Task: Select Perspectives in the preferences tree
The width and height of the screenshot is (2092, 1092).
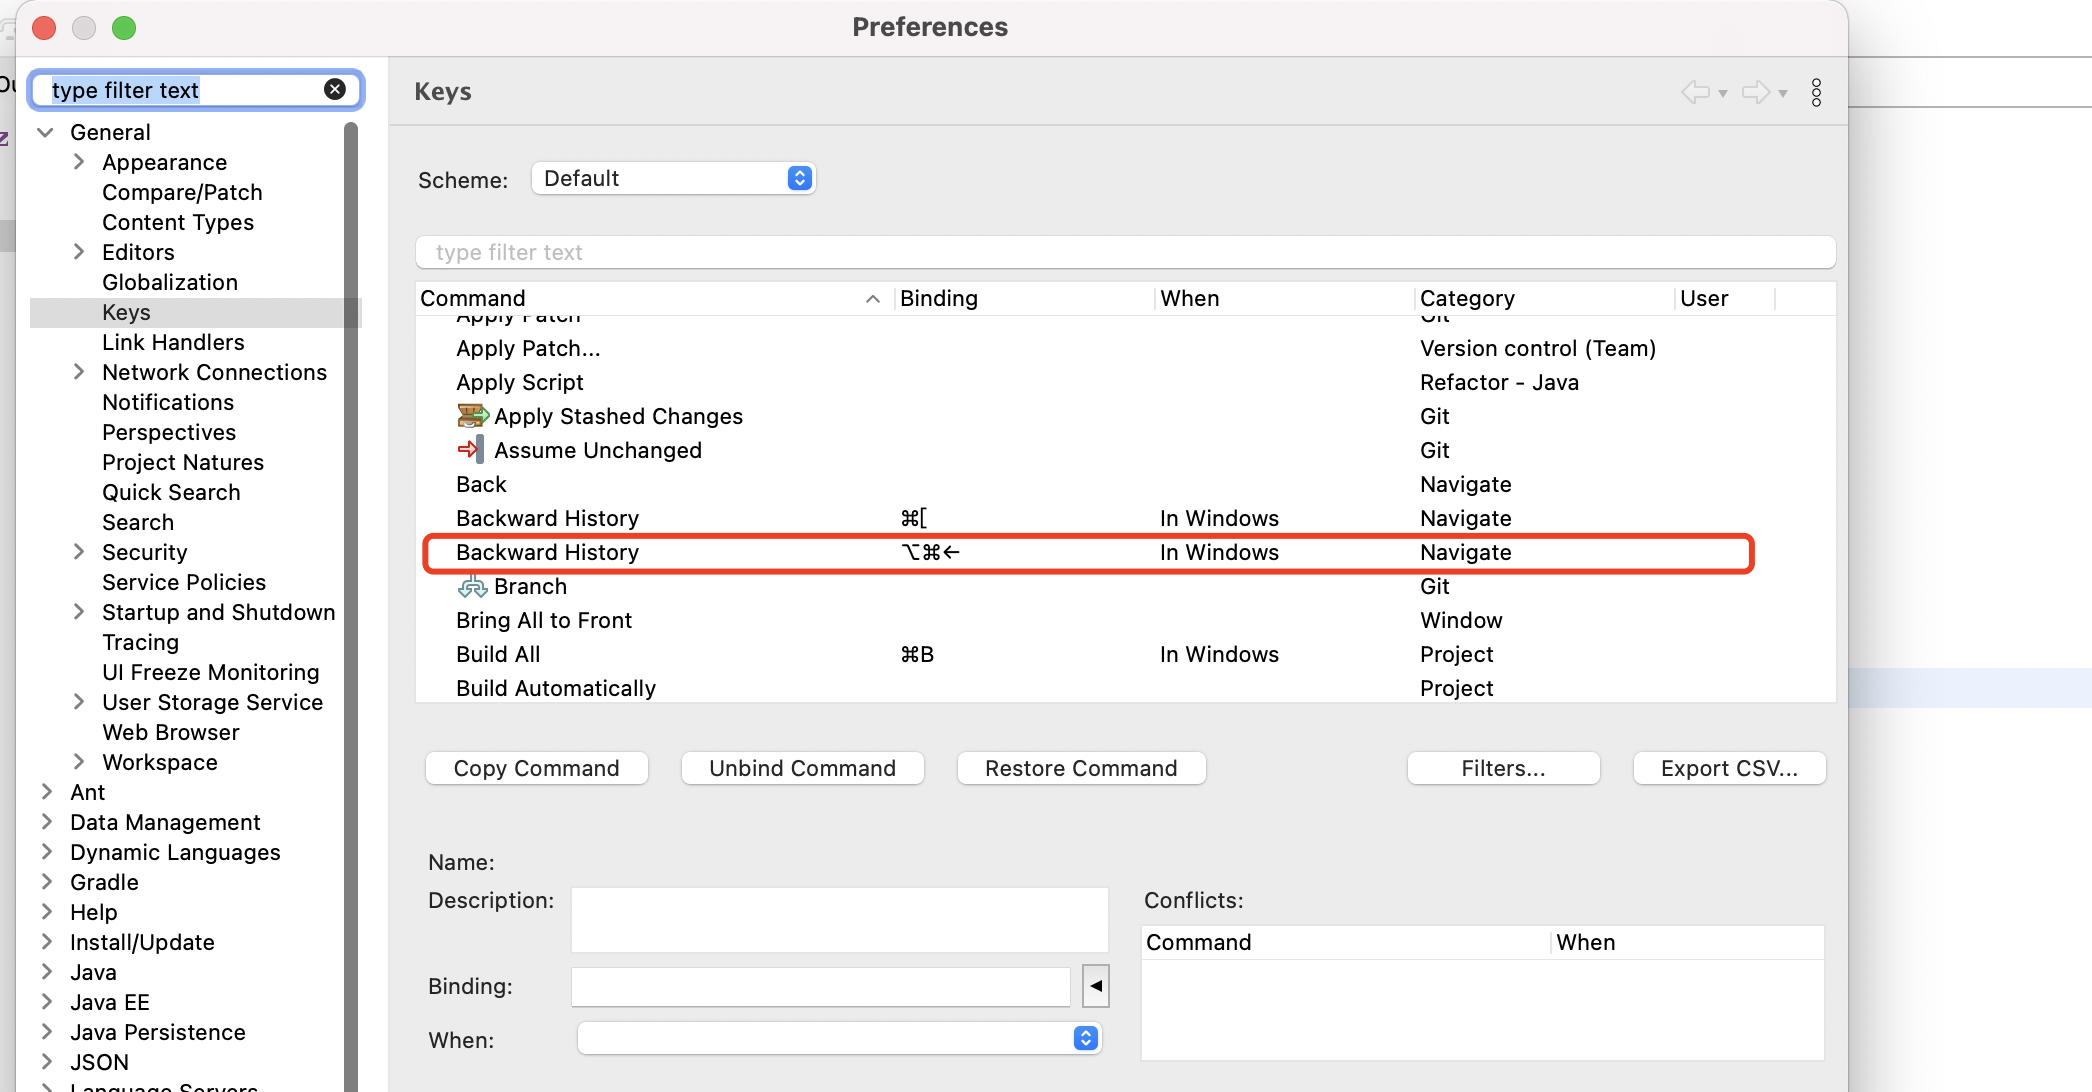Action: pyautogui.click(x=169, y=432)
